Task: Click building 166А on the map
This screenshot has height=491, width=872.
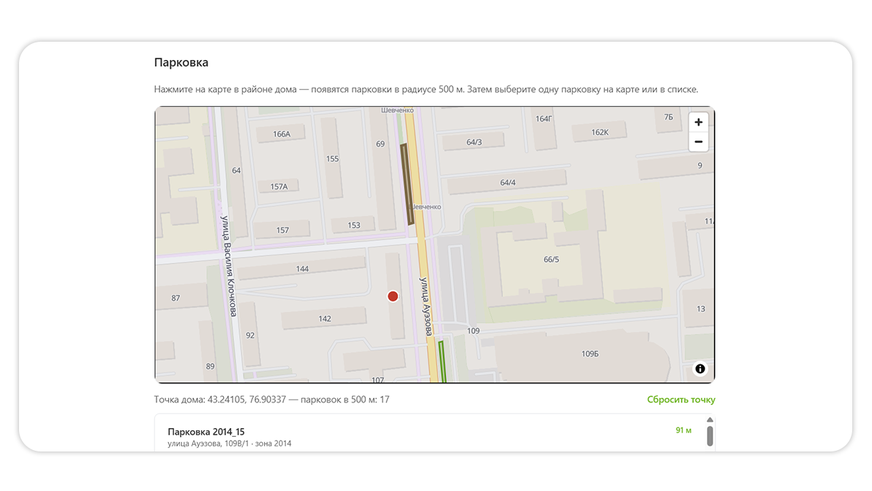Action: 281,133
